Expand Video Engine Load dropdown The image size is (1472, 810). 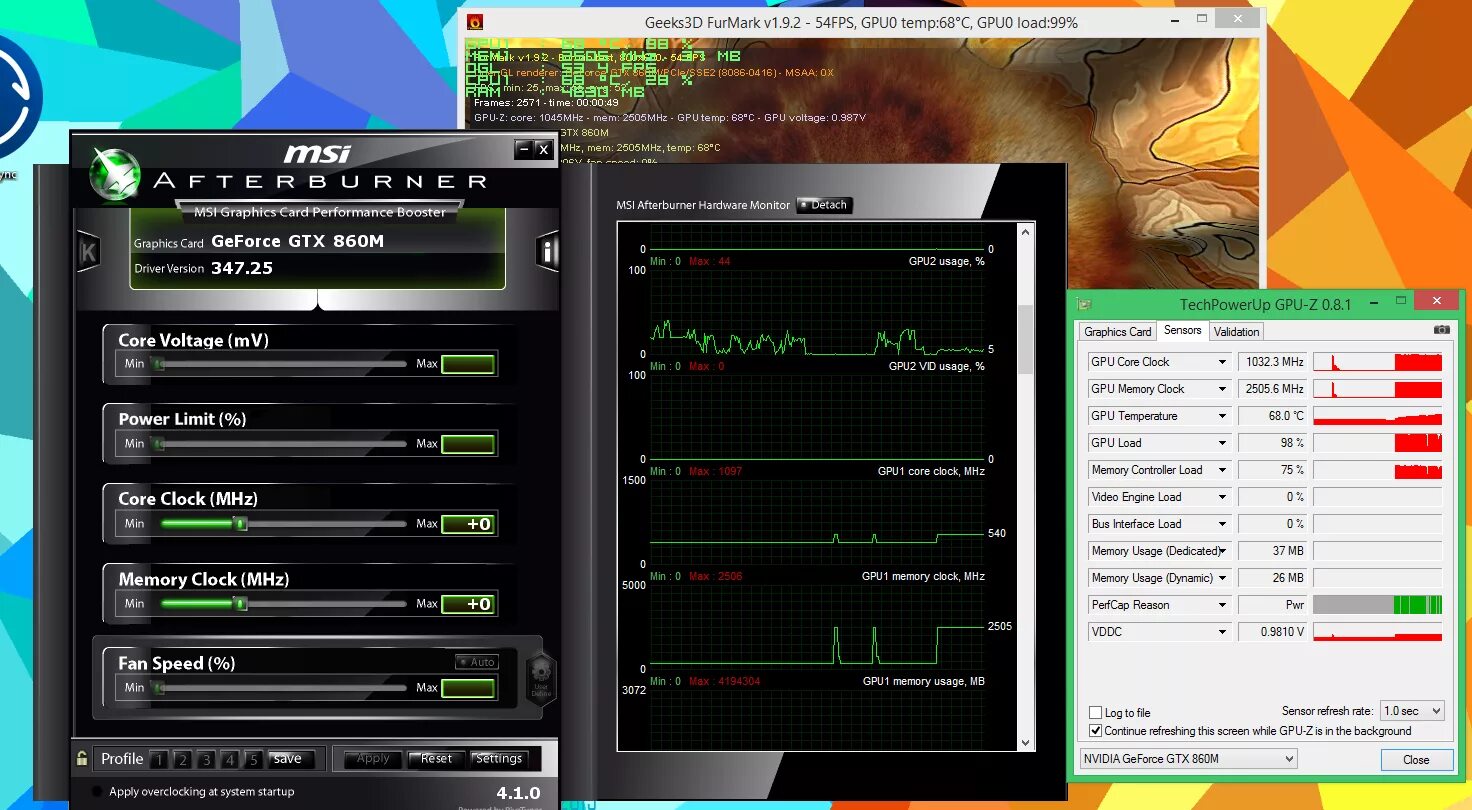1221,497
